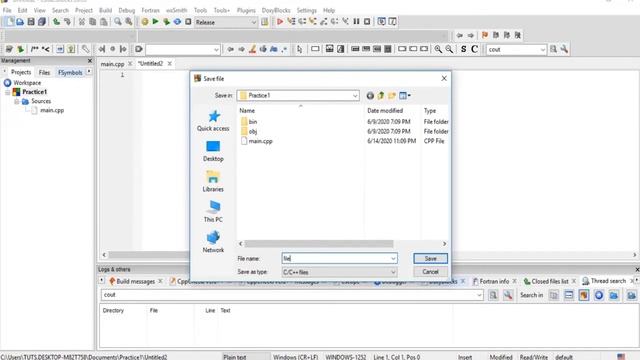Open the Fortran info log tab
This screenshot has width=640, height=360.
pos(493,281)
